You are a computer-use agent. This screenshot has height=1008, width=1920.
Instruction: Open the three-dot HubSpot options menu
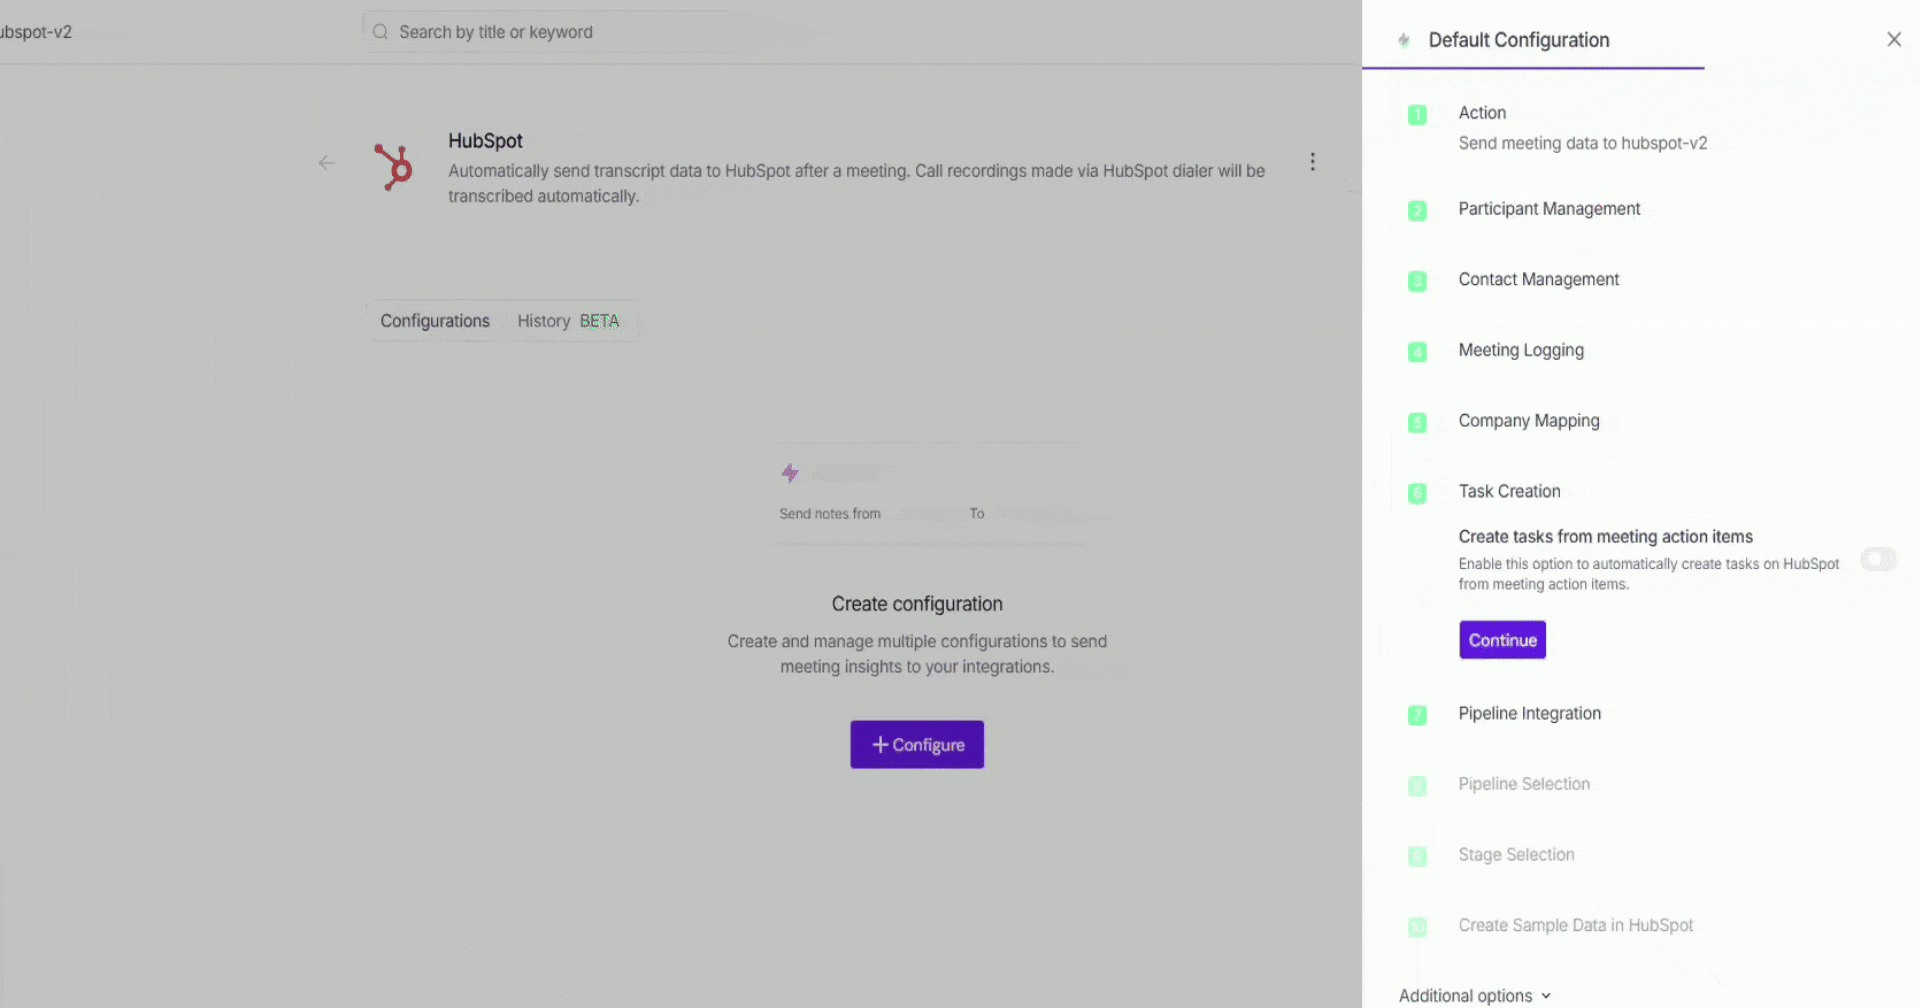[1312, 162]
